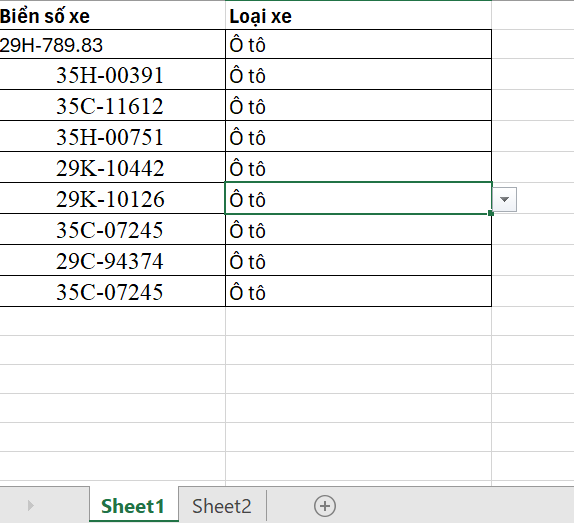Select cell containing 29C-94374
Viewport: 574px width, 523px height.
(x=112, y=260)
